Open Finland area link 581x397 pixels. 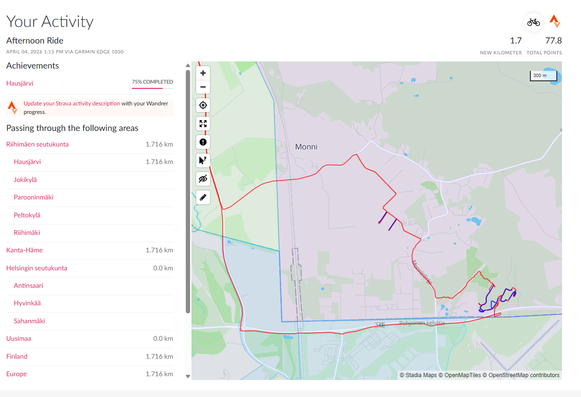tap(17, 356)
